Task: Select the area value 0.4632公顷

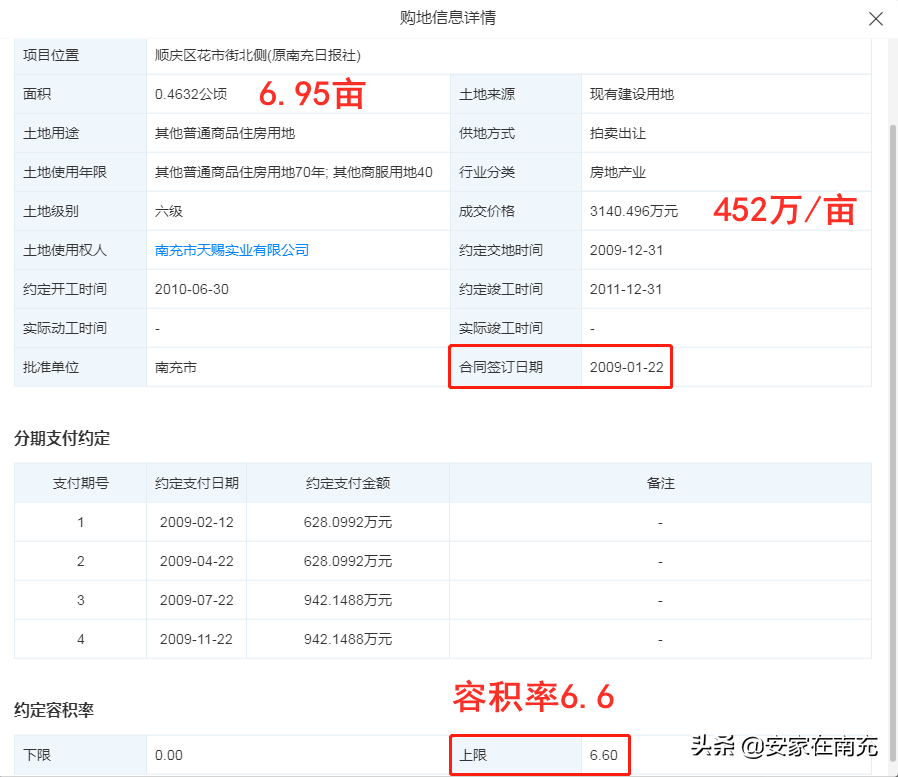Action: pos(191,94)
